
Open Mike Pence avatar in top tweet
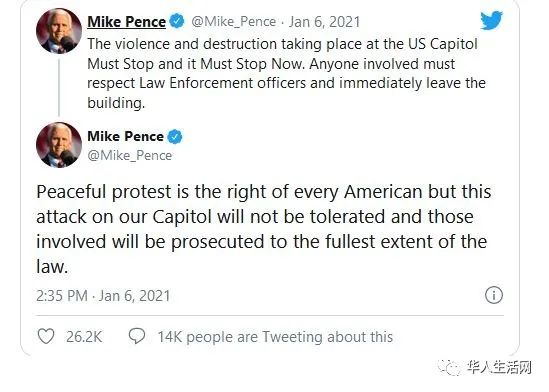pos(59,31)
